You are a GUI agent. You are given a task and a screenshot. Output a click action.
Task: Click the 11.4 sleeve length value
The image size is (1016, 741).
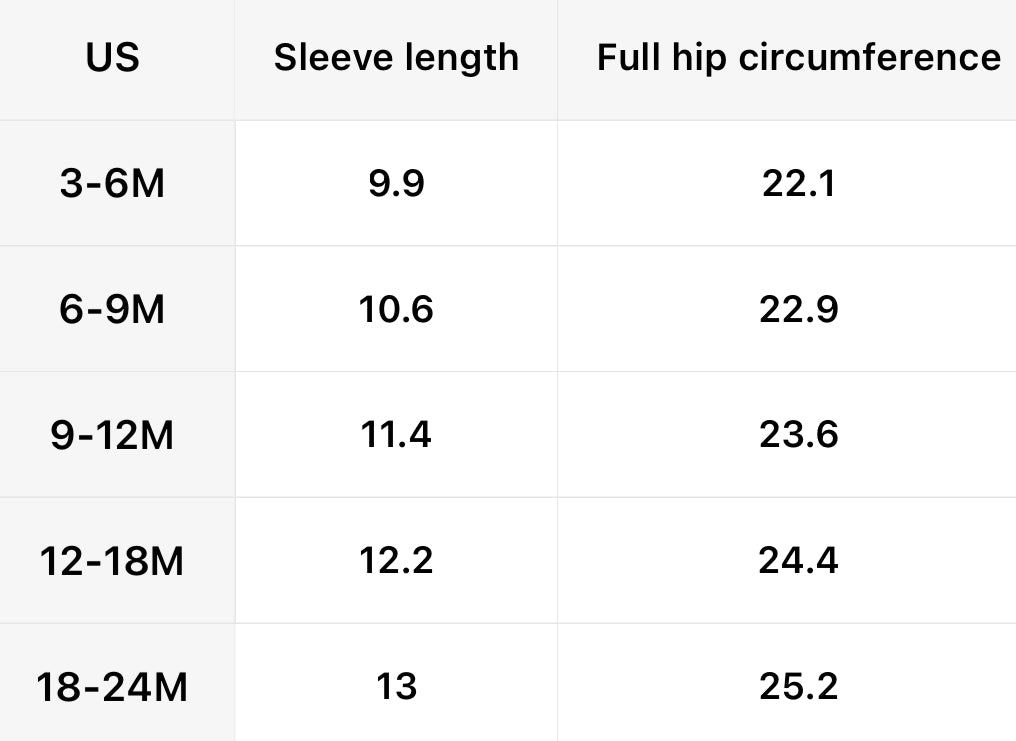(396, 436)
